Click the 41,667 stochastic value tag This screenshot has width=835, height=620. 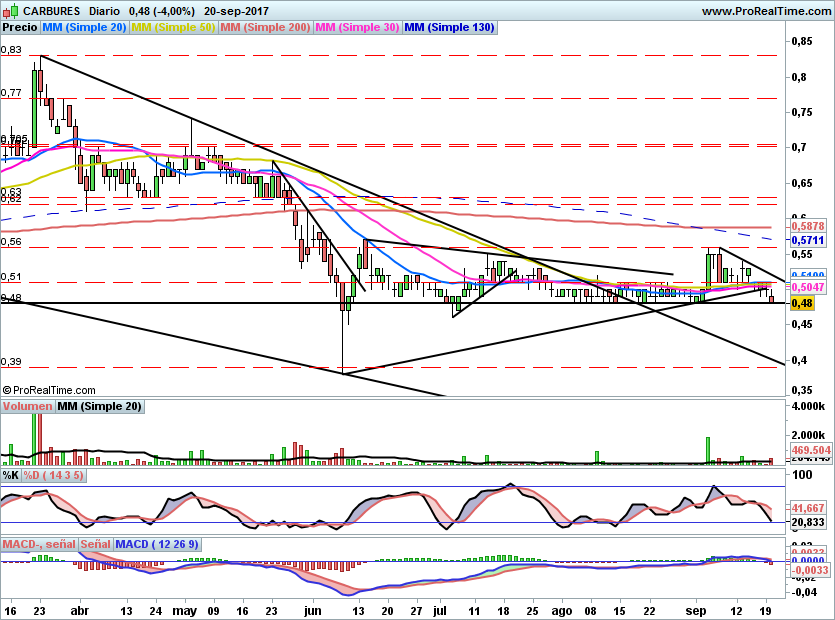tap(806, 509)
